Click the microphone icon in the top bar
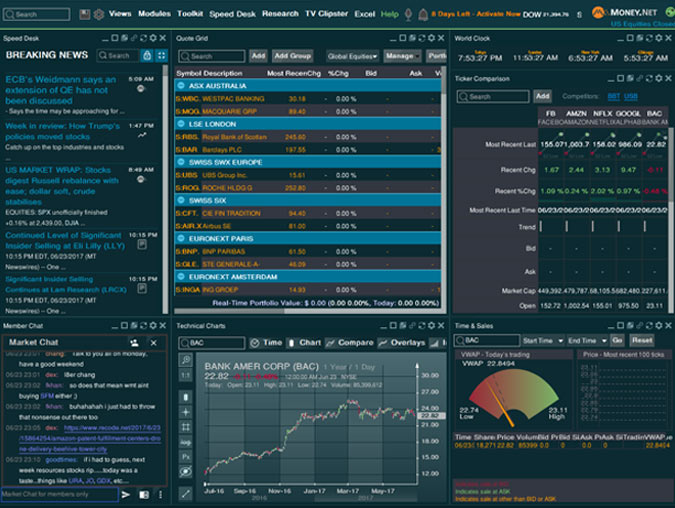 (x=407, y=14)
